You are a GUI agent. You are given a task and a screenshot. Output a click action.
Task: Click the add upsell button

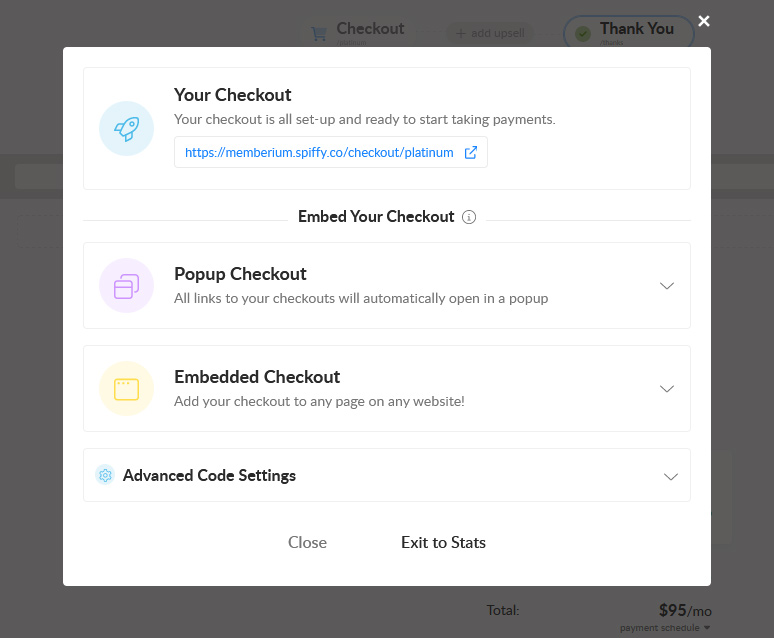[490, 33]
